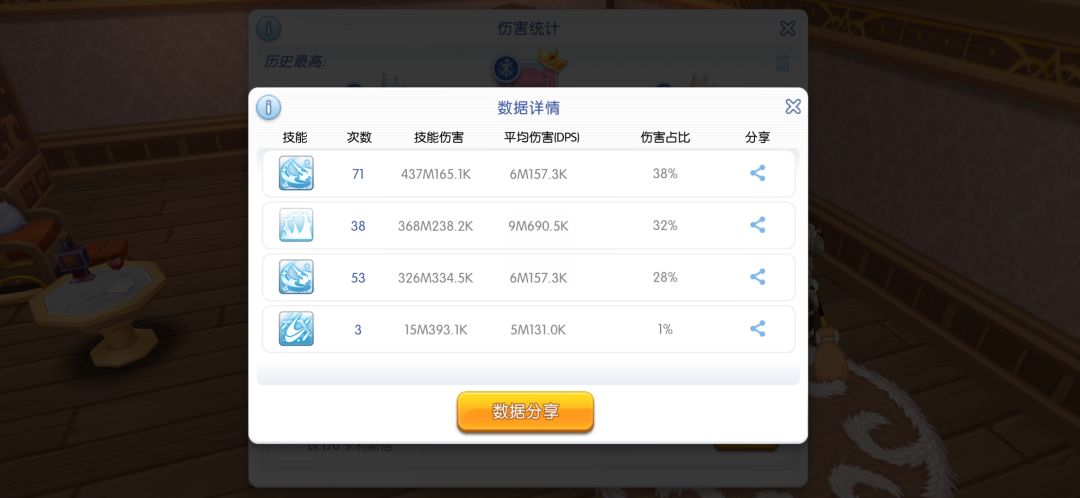Click damage value 368M238.2K
The height and width of the screenshot is (498, 1080).
(x=435, y=226)
